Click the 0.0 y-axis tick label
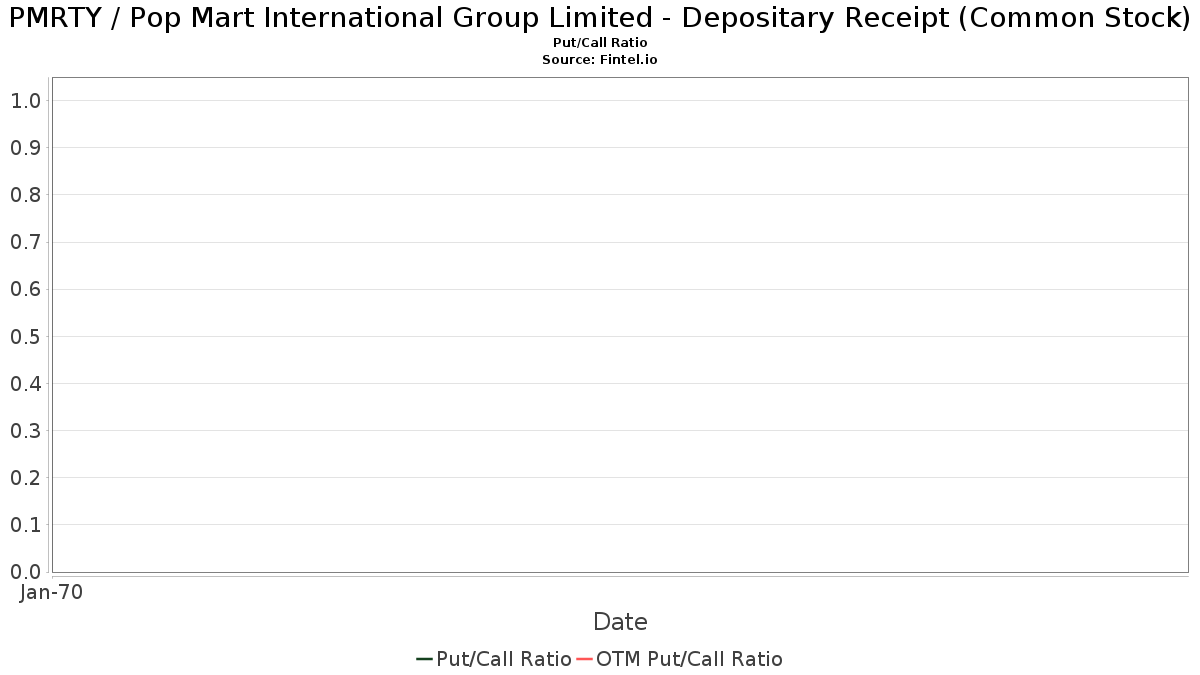This screenshot has width=1200, height=675. tap(25, 572)
